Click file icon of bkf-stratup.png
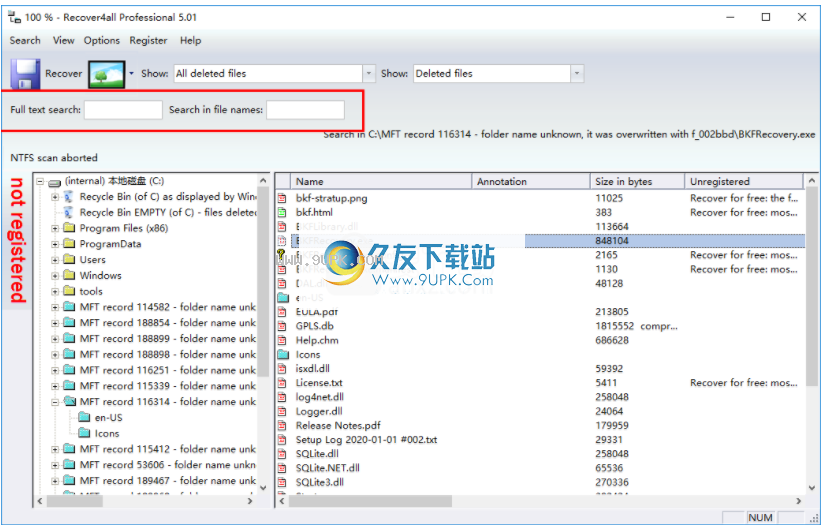Image resolution: width=824 pixels, height=526 pixels. [x=282, y=199]
